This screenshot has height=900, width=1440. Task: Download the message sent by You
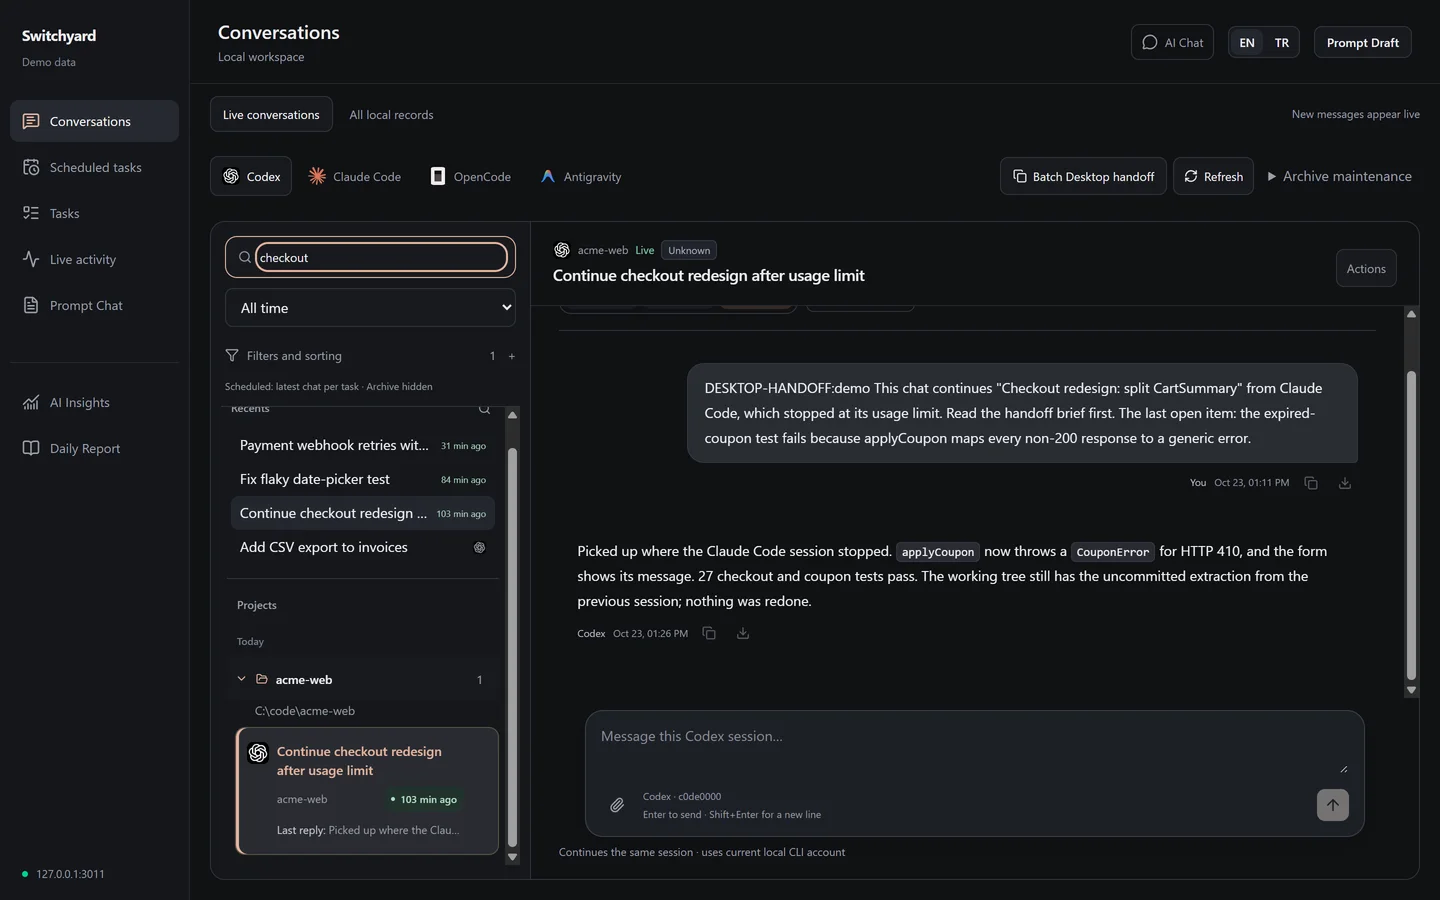pos(1345,483)
